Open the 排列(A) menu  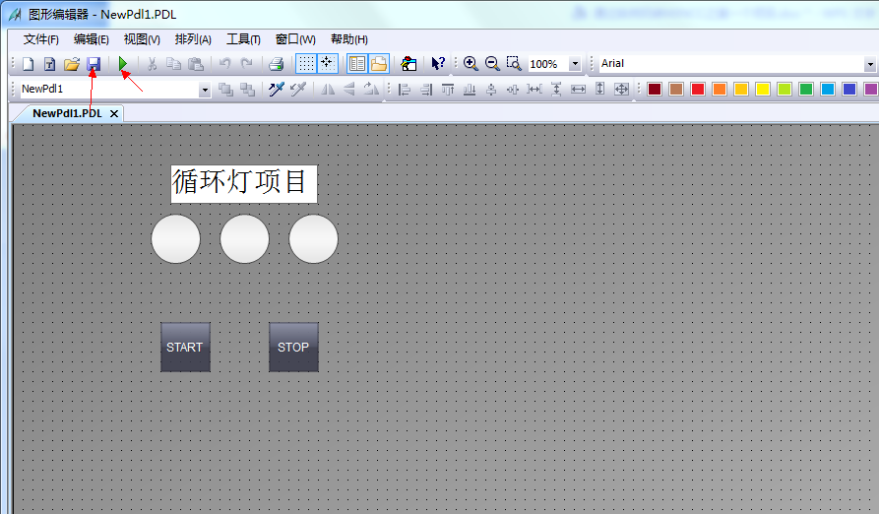(193, 39)
